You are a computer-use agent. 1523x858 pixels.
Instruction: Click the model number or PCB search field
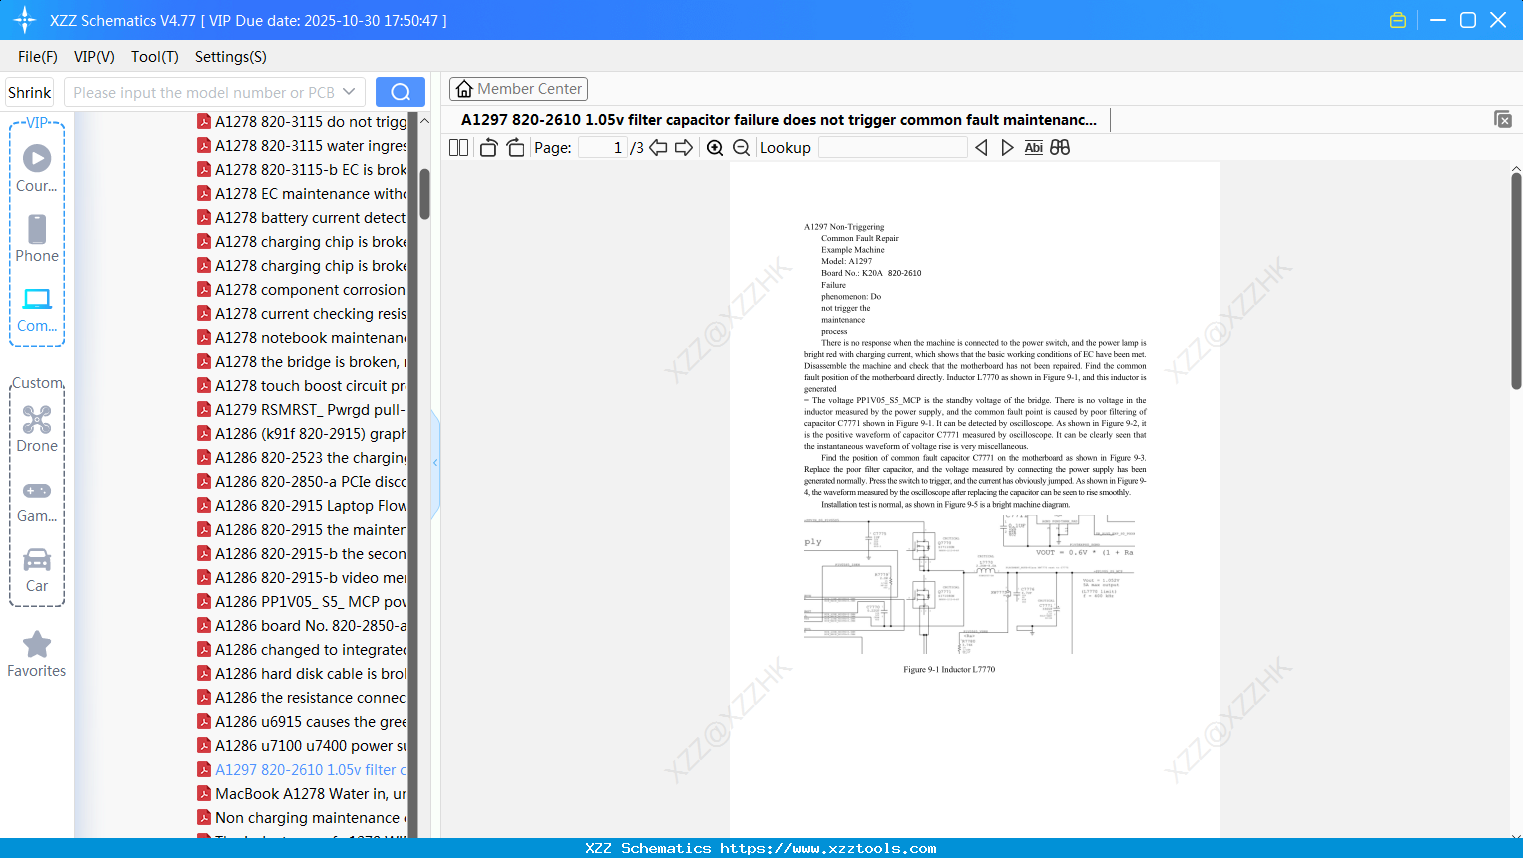[x=204, y=92]
